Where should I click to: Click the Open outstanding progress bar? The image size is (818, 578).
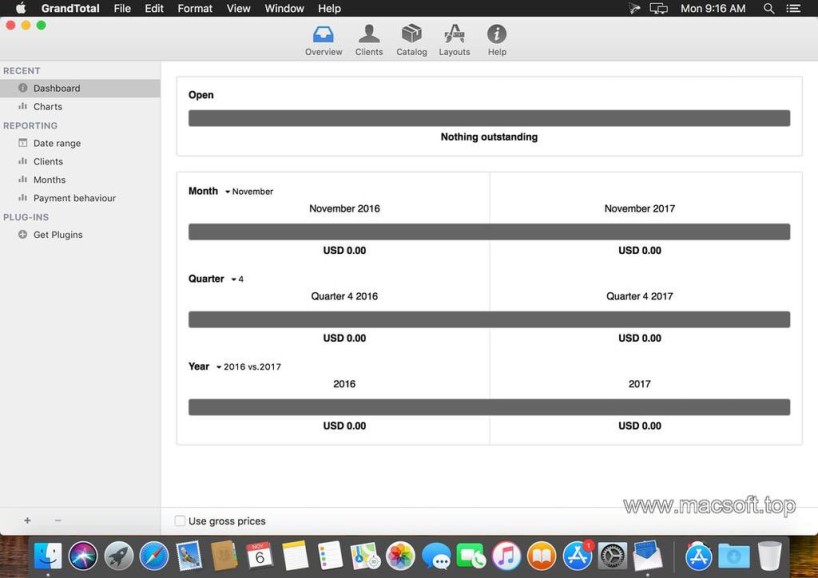click(489, 118)
